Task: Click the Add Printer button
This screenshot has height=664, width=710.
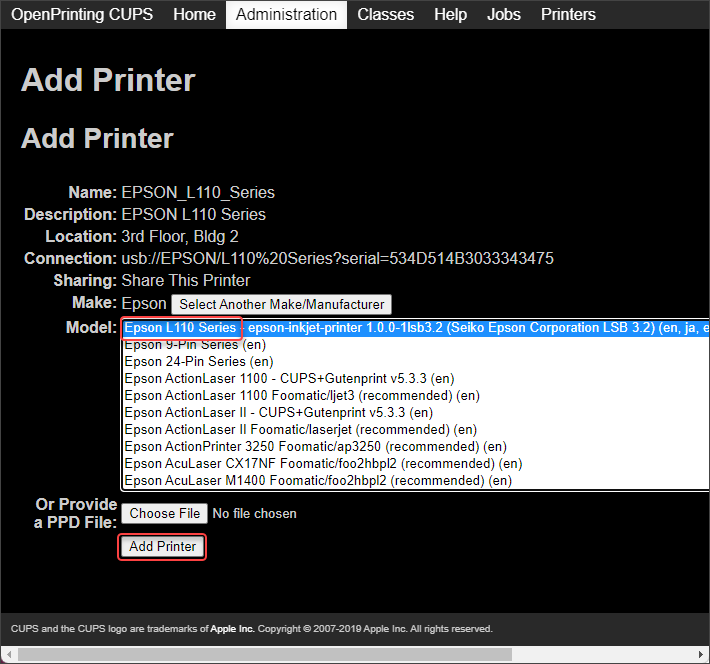Action: 162,547
